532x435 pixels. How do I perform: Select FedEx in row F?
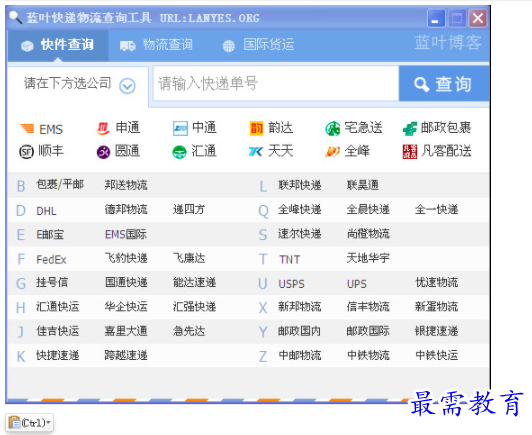coord(51,260)
